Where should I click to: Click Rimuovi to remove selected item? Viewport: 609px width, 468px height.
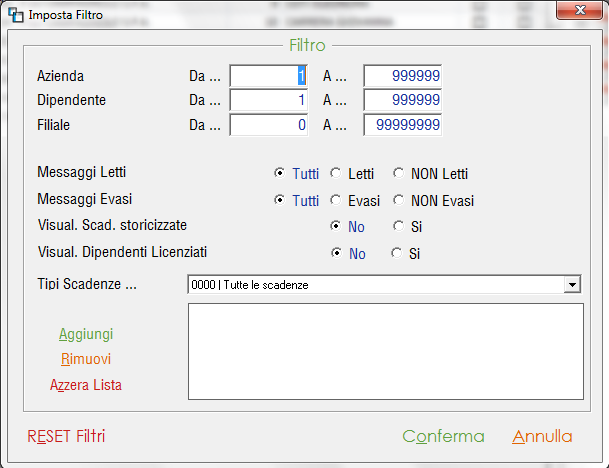85,359
